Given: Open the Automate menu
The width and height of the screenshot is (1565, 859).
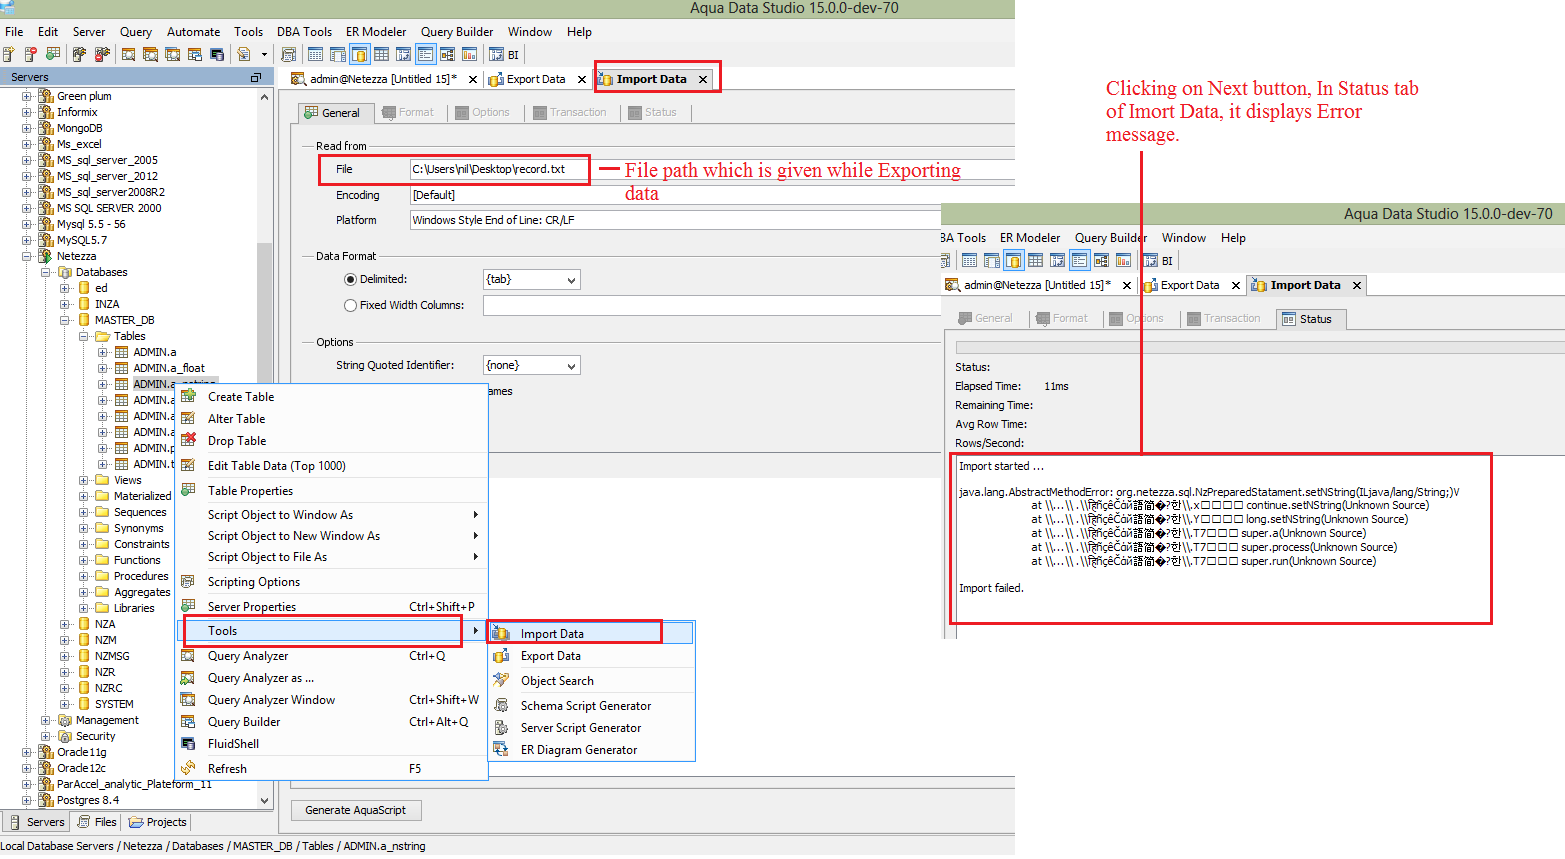Looking at the screenshot, I should [x=193, y=31].
